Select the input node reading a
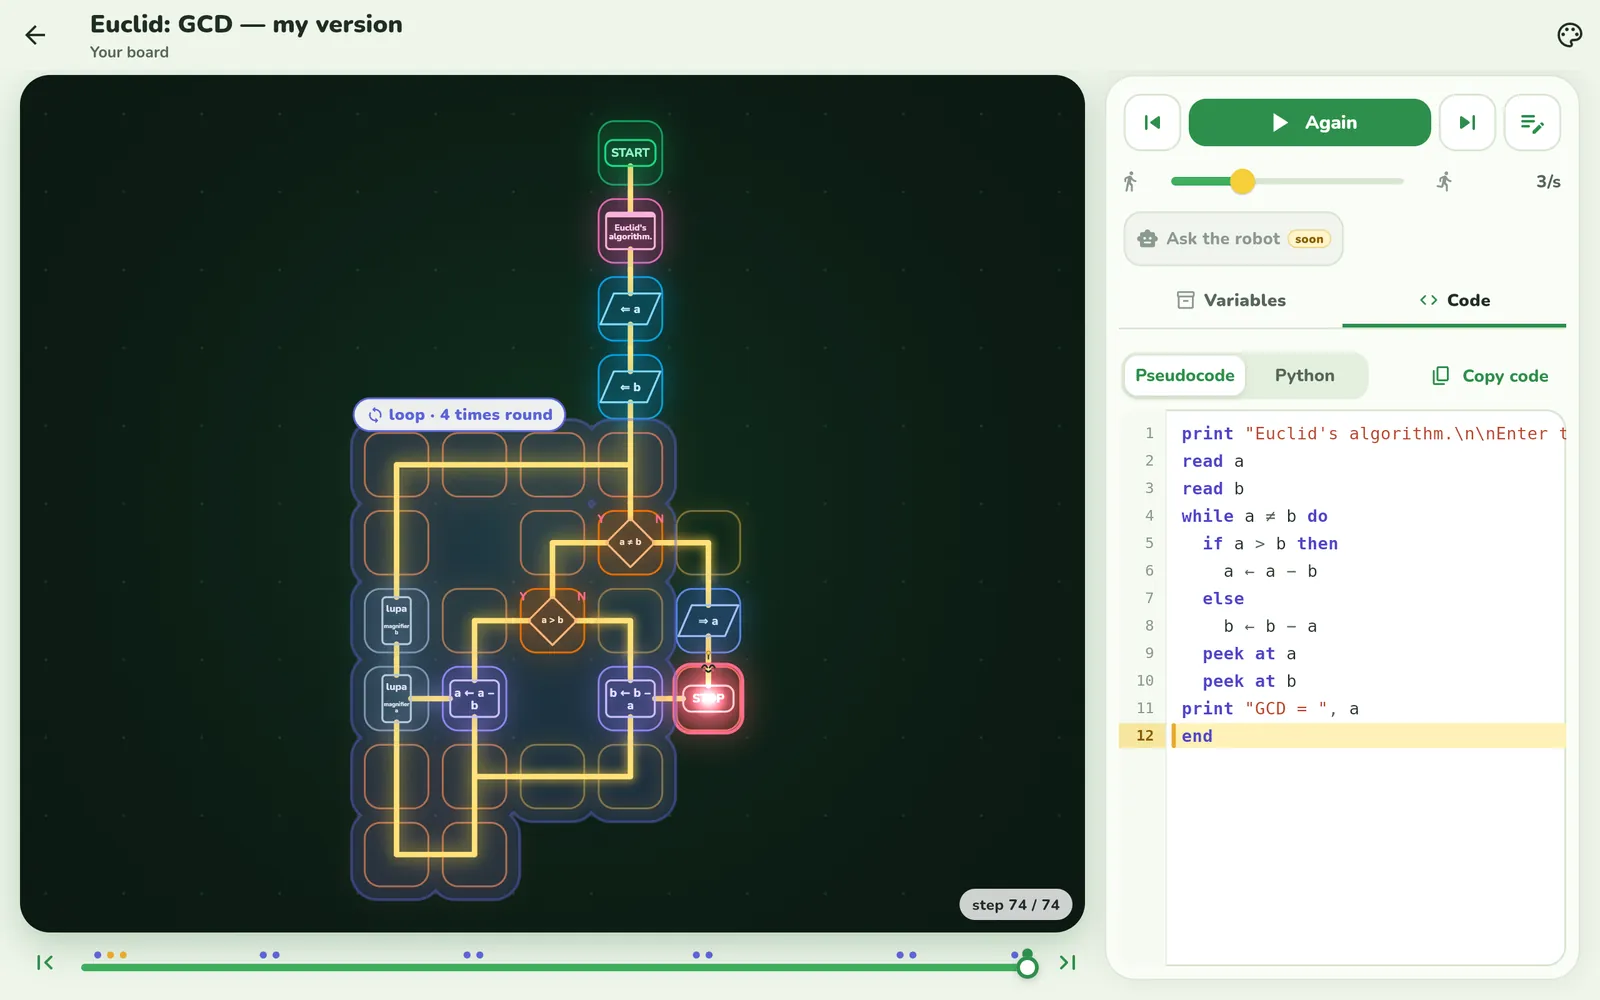 click(630, 309)
